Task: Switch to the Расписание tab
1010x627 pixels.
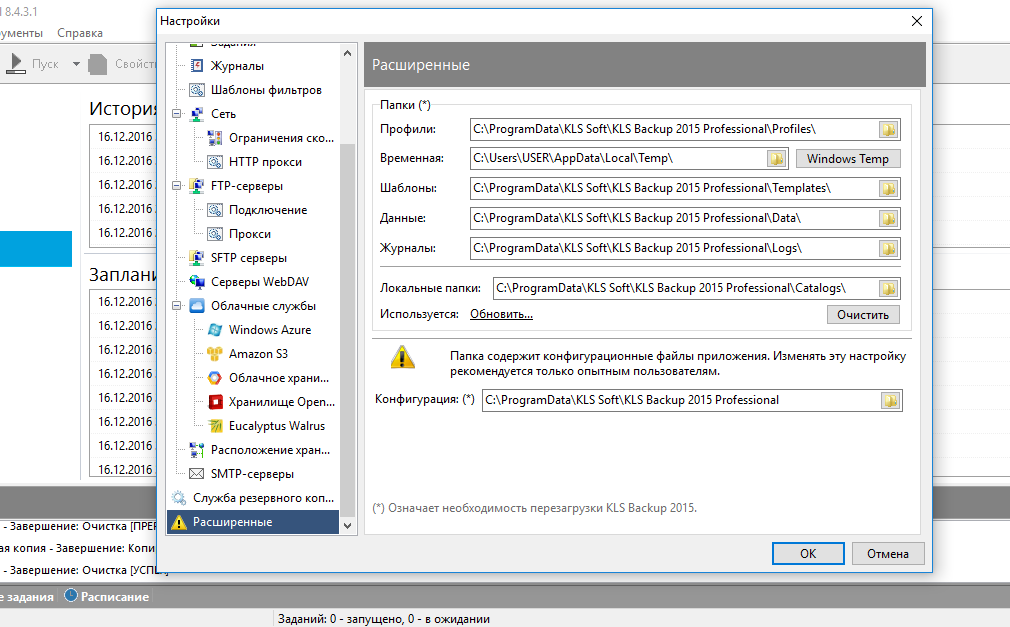Action: coord(107,597)
